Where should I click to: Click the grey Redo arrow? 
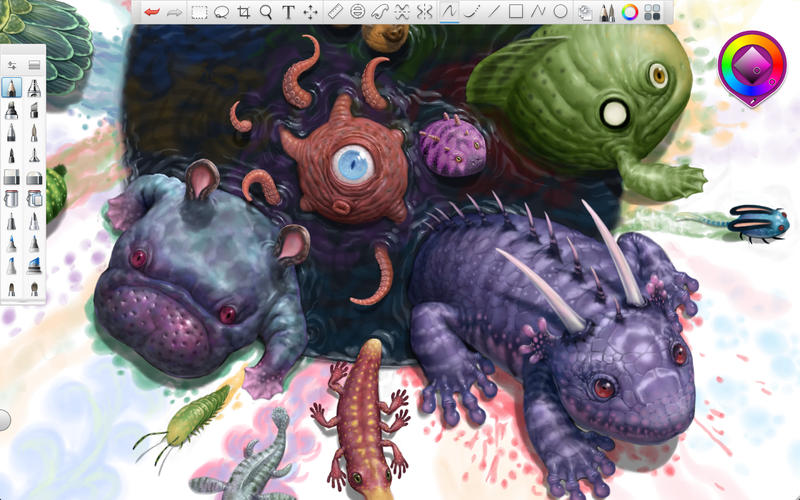tap(174, 12)
